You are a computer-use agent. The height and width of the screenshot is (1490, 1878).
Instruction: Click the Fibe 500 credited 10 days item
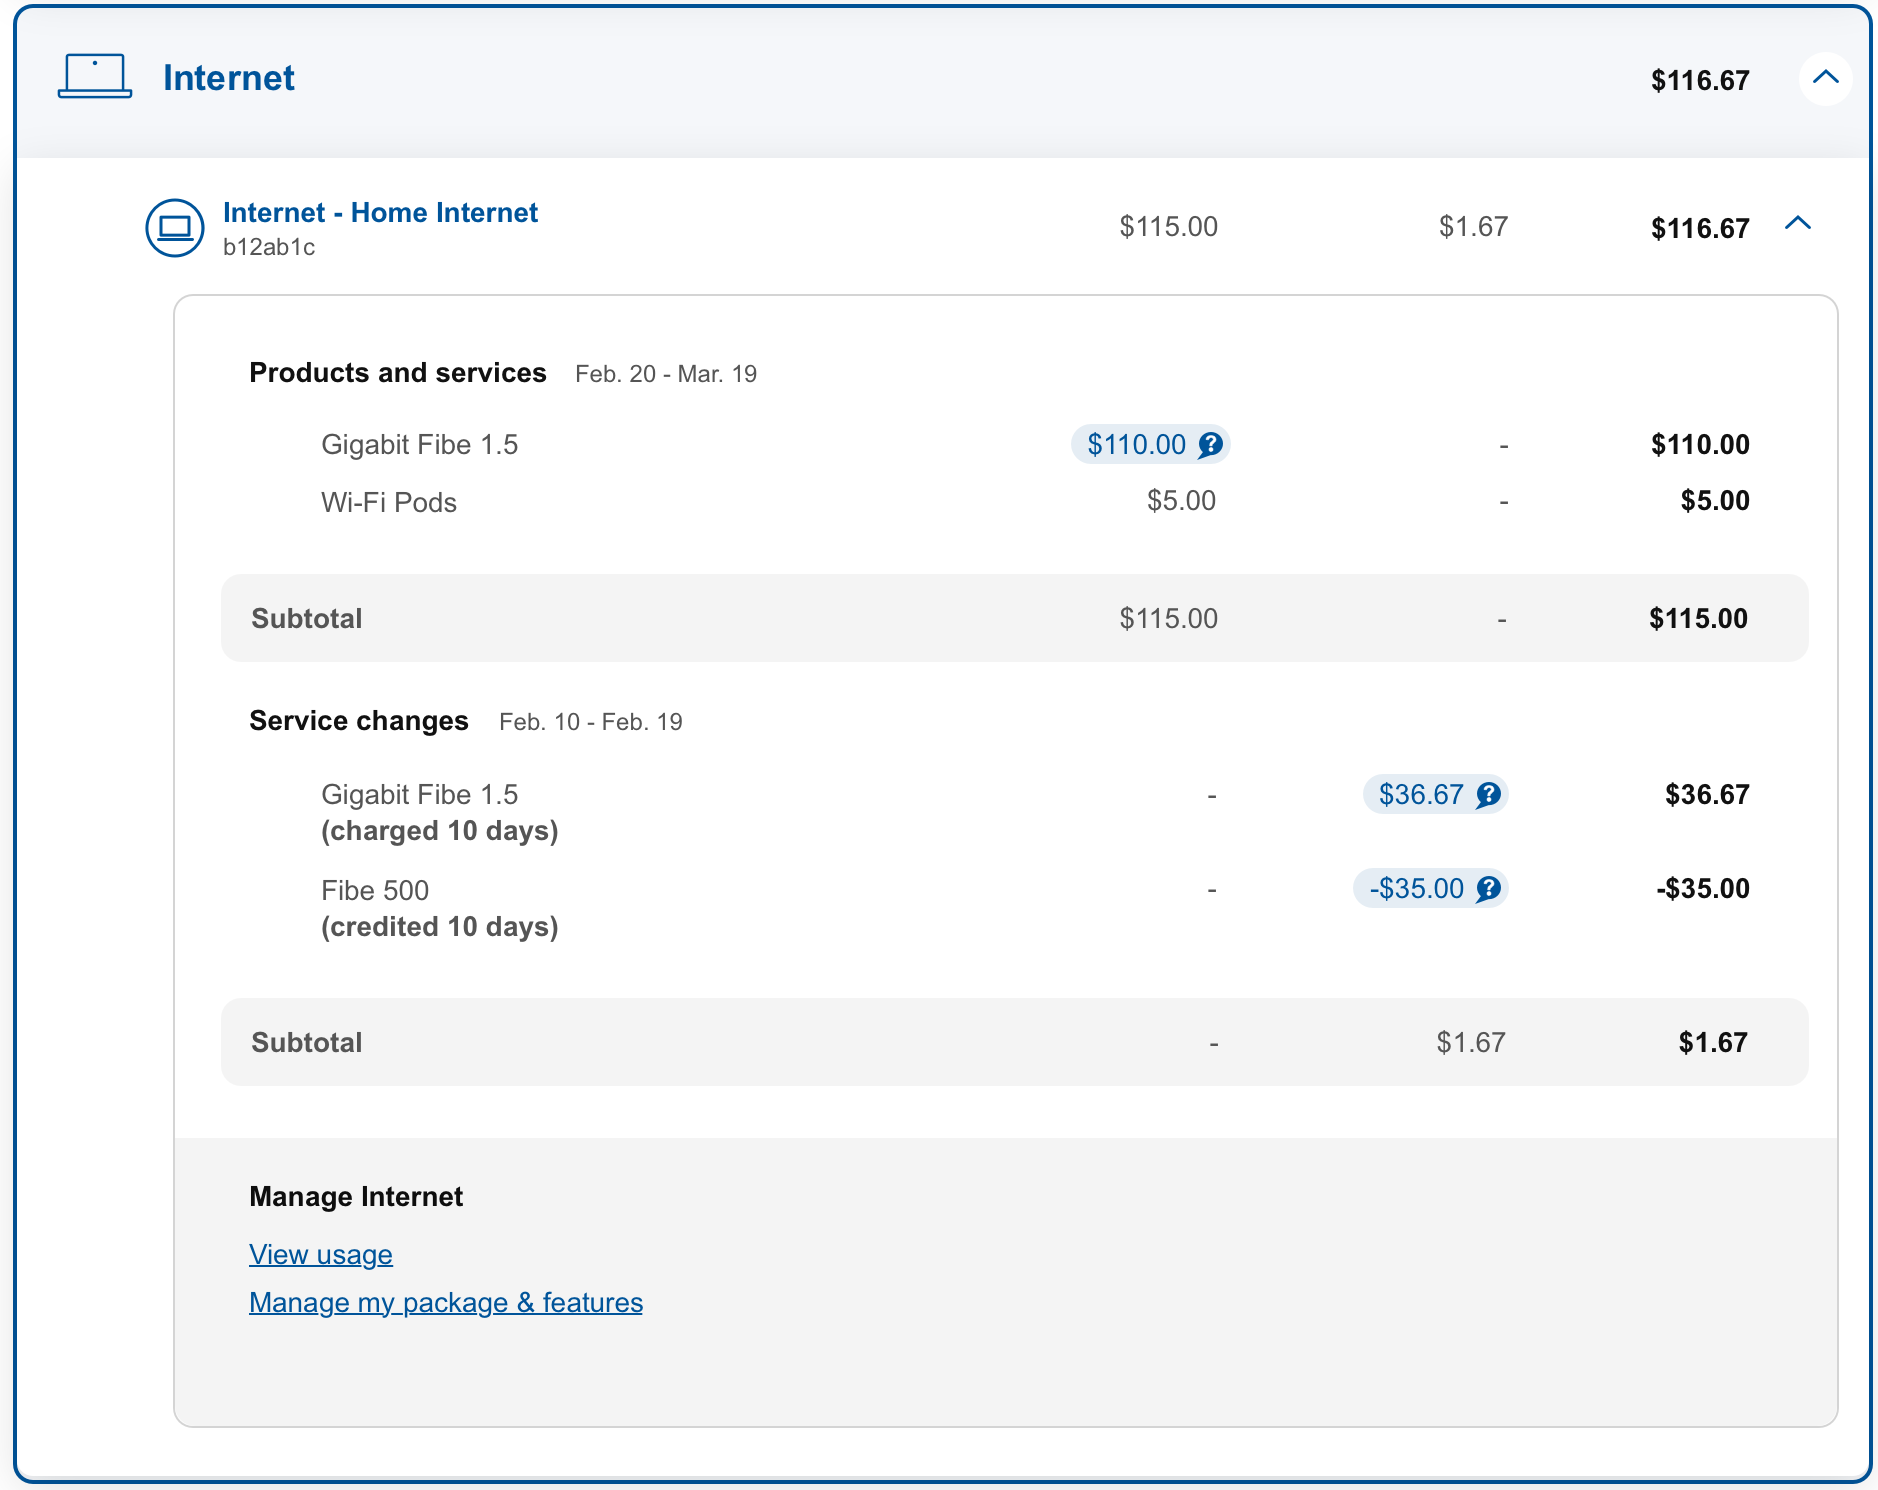[x=439, y=908]
